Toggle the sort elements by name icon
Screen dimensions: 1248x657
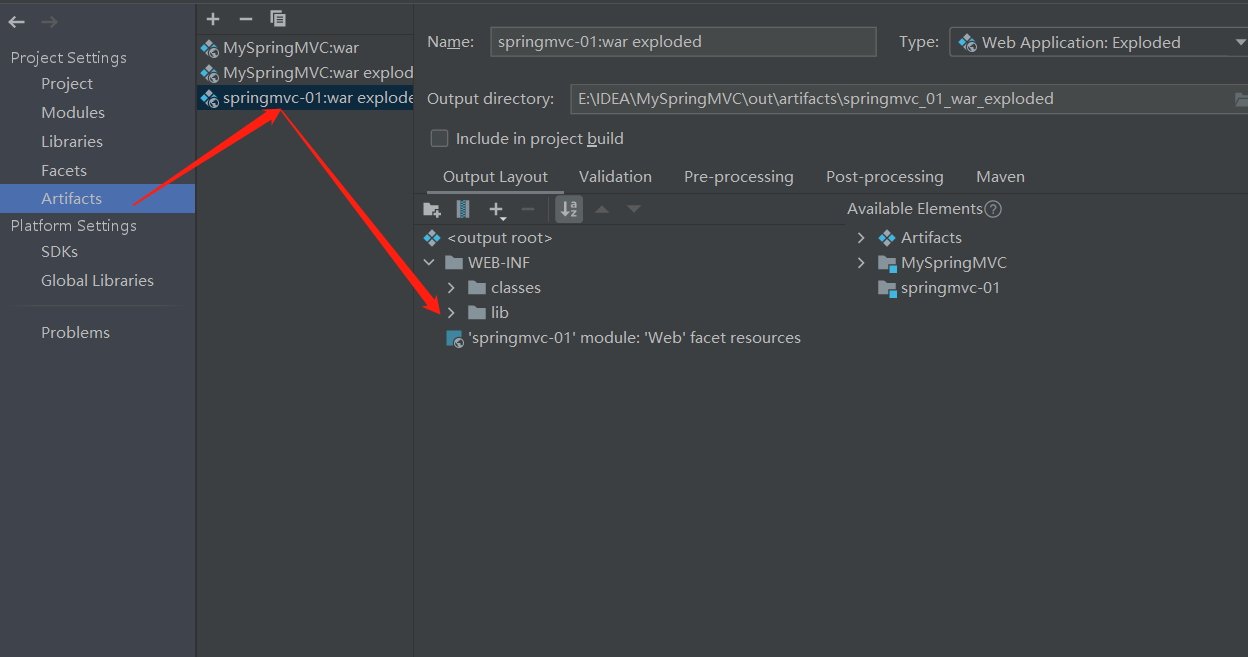tap(569, 209)
